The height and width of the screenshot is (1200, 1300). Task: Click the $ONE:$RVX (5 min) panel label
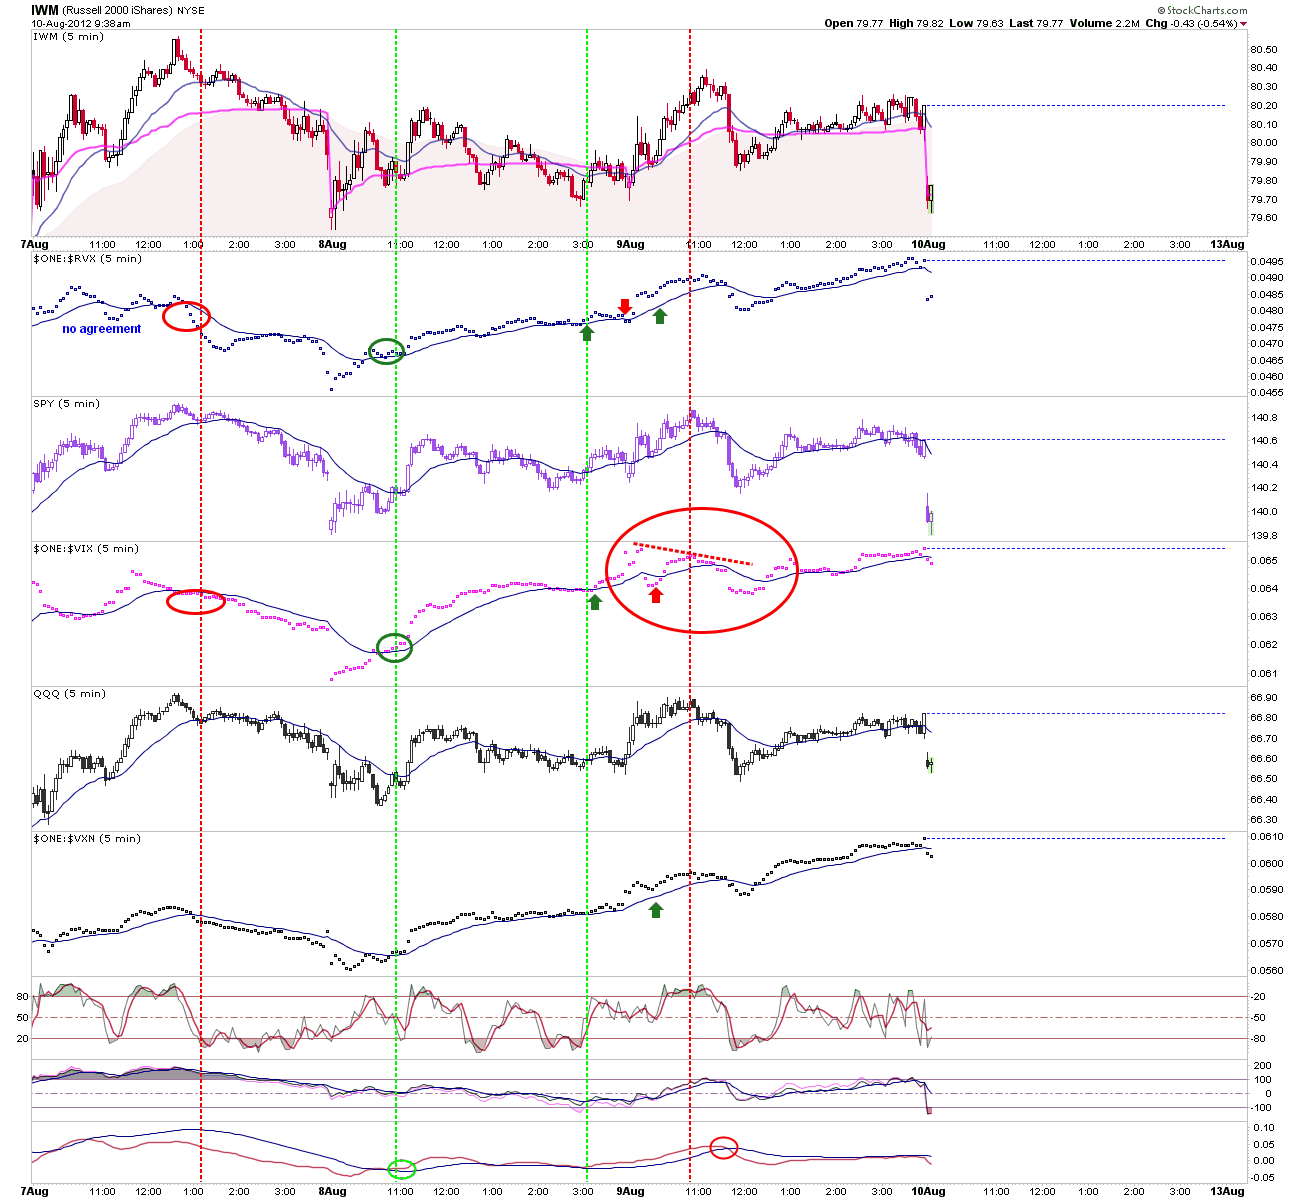[88, 258]
